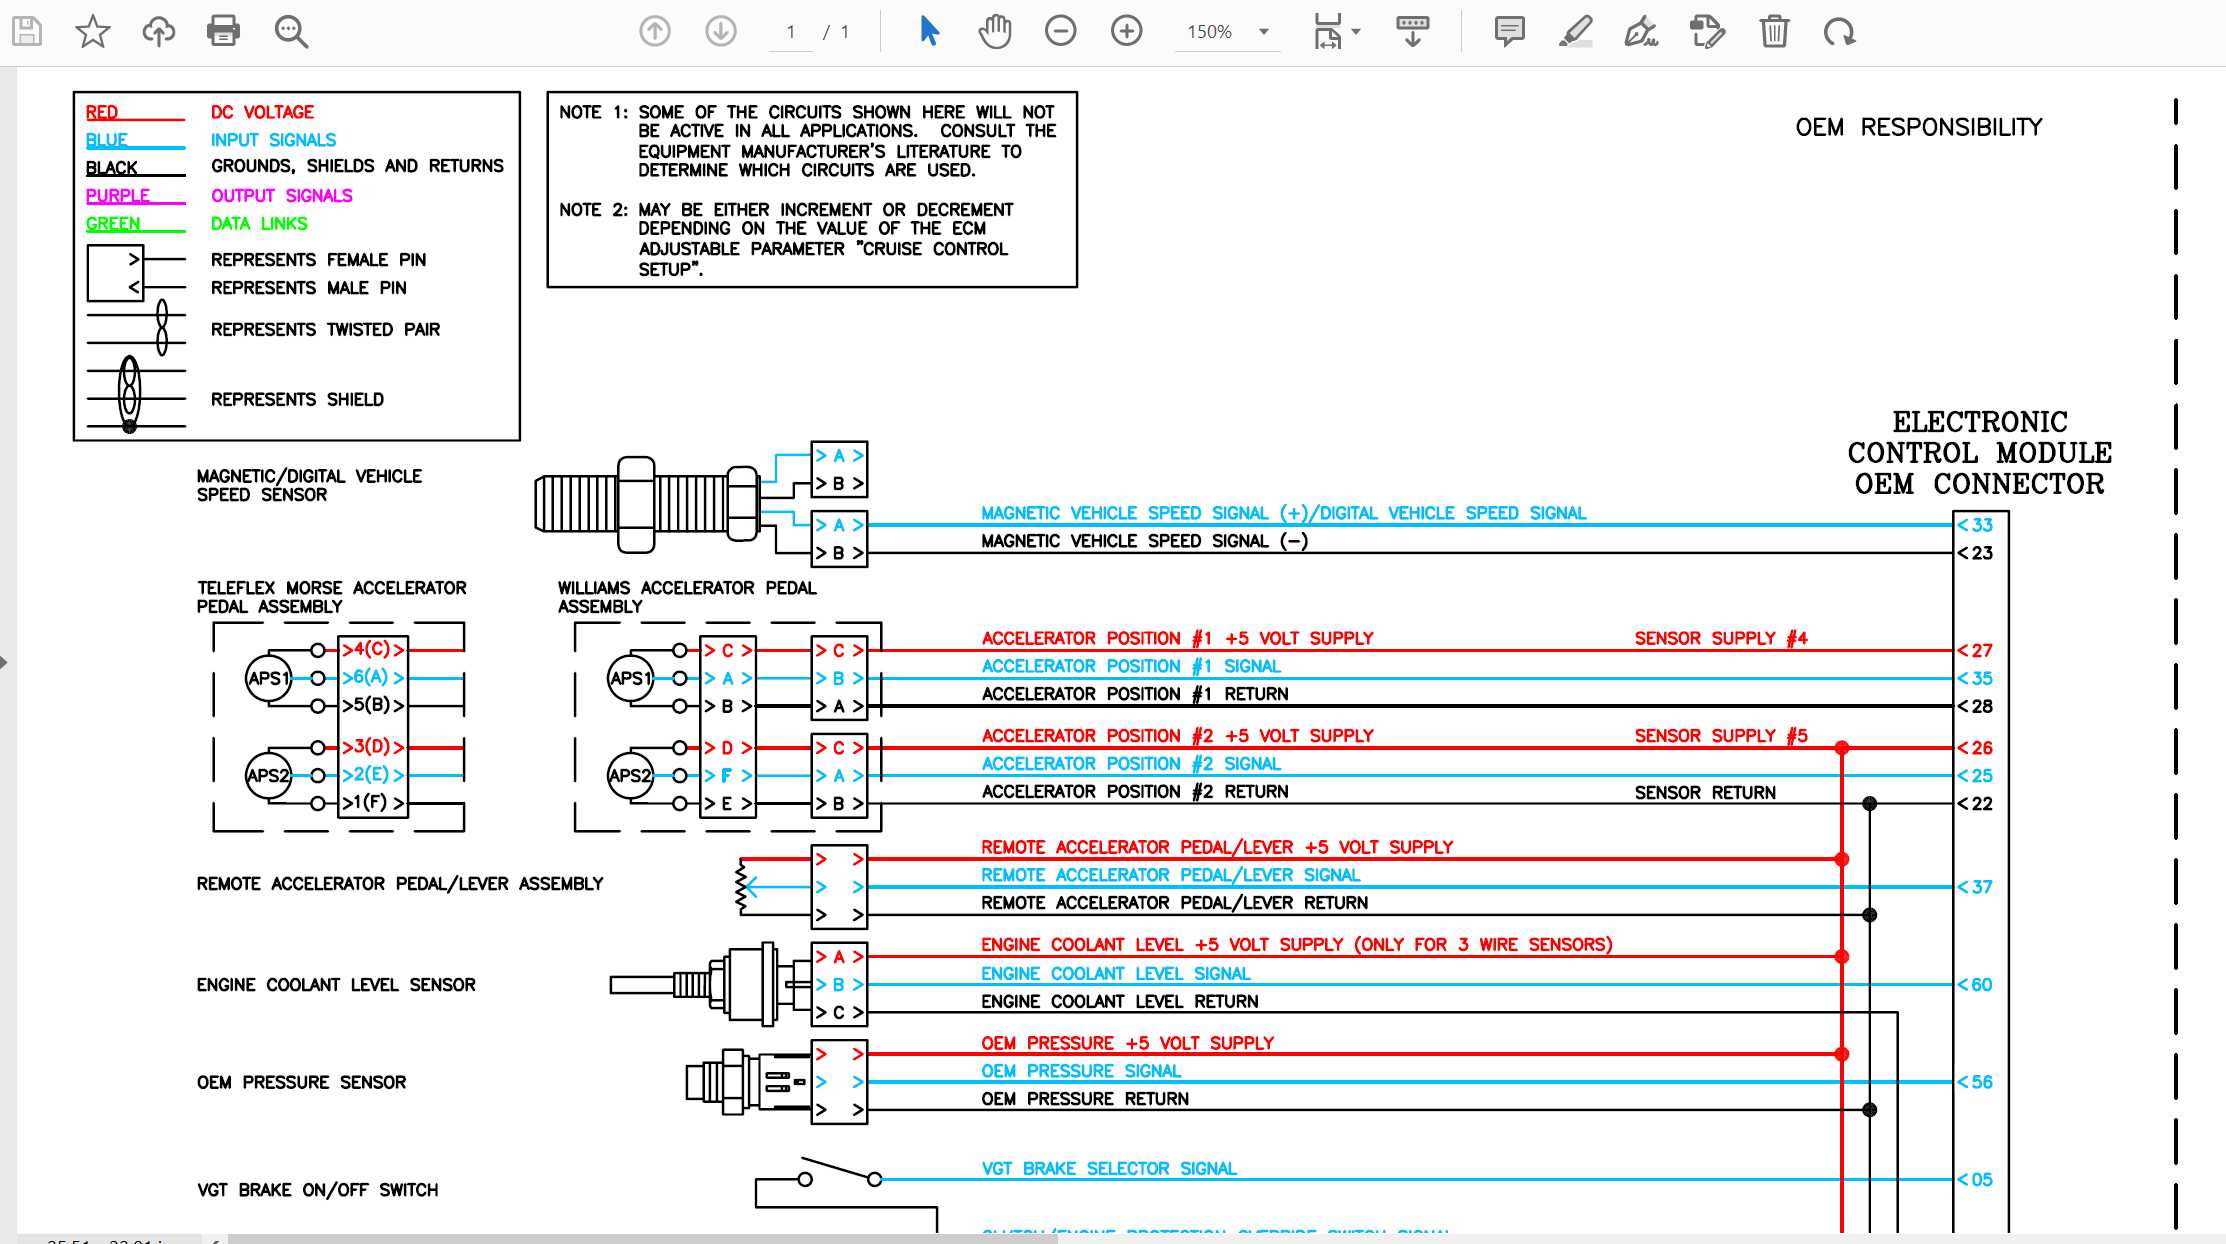
Task: Click the NOTE 1 label
Action: pos(593,112)
